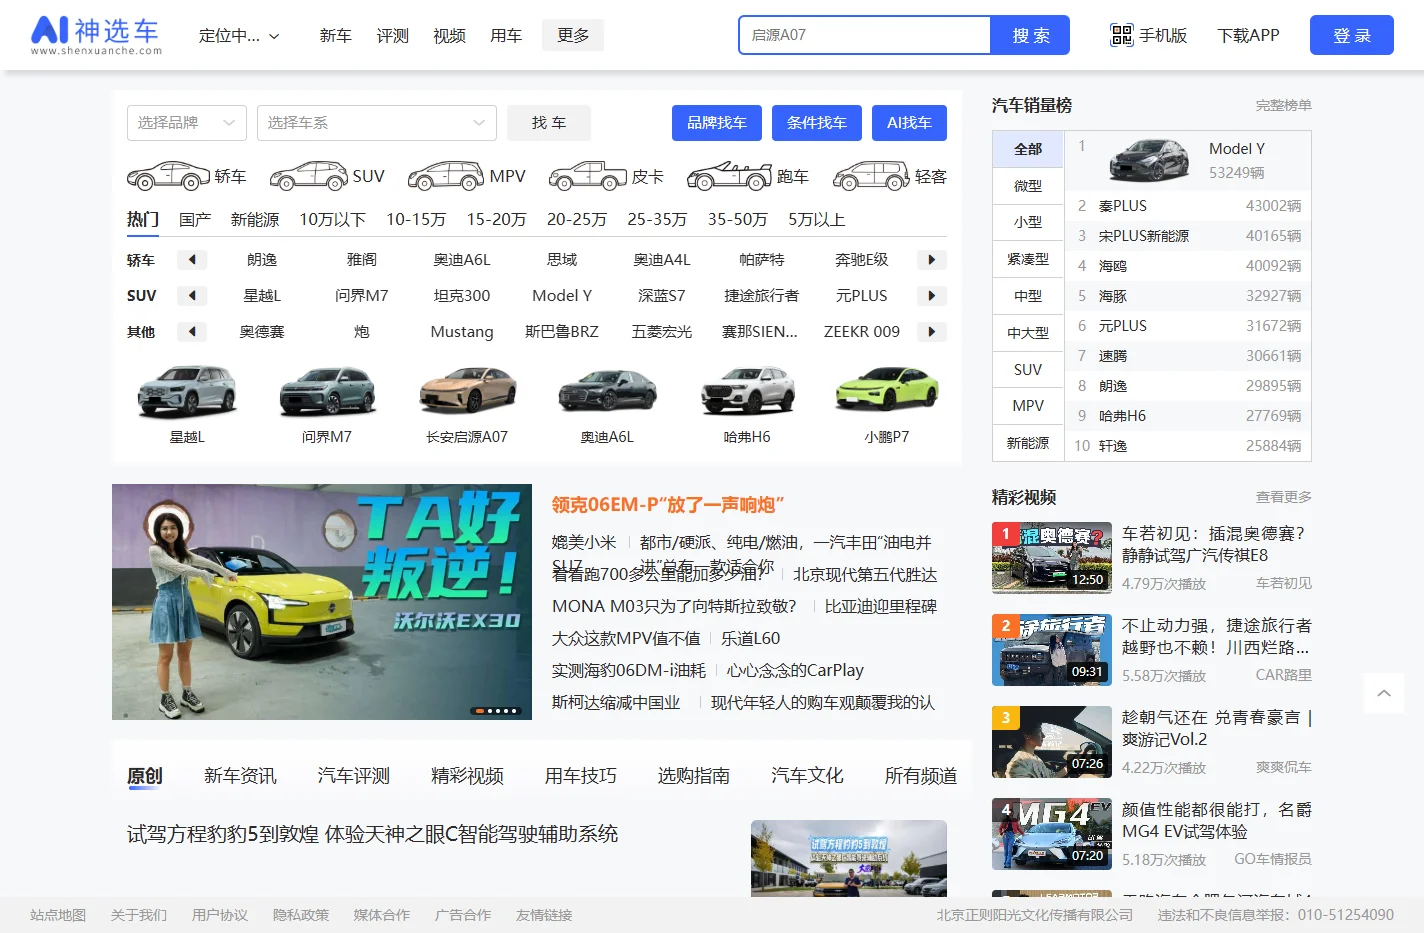Switch to the 10-15万 price tab
This screenshot has height=933, width=1424.
click(x=416, y=220)
